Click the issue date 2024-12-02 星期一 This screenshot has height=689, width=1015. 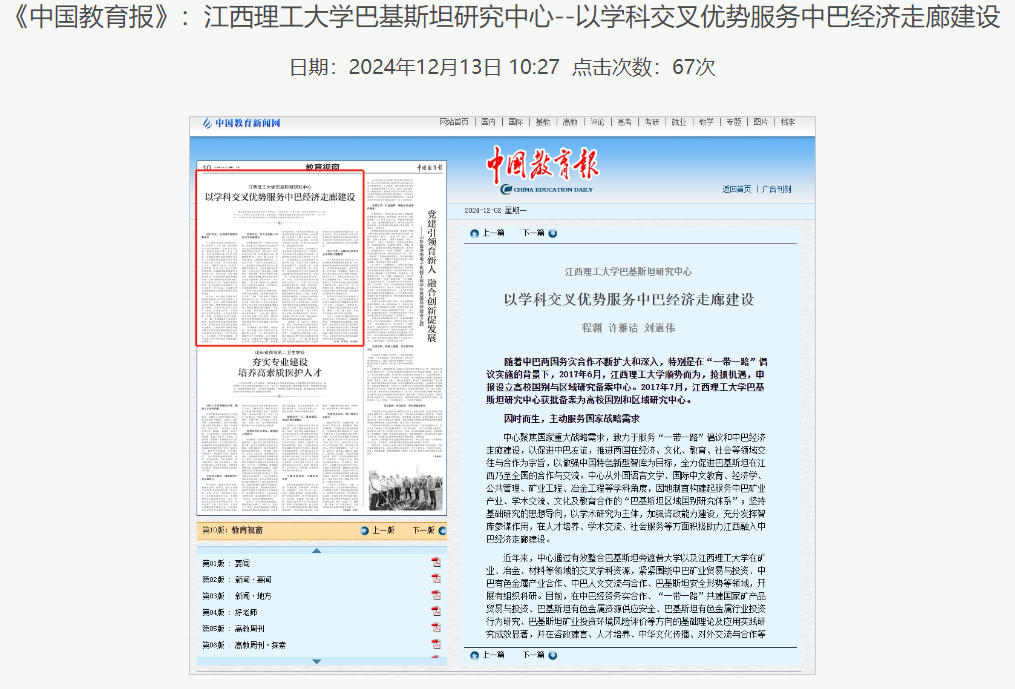[x=495, y=210]
